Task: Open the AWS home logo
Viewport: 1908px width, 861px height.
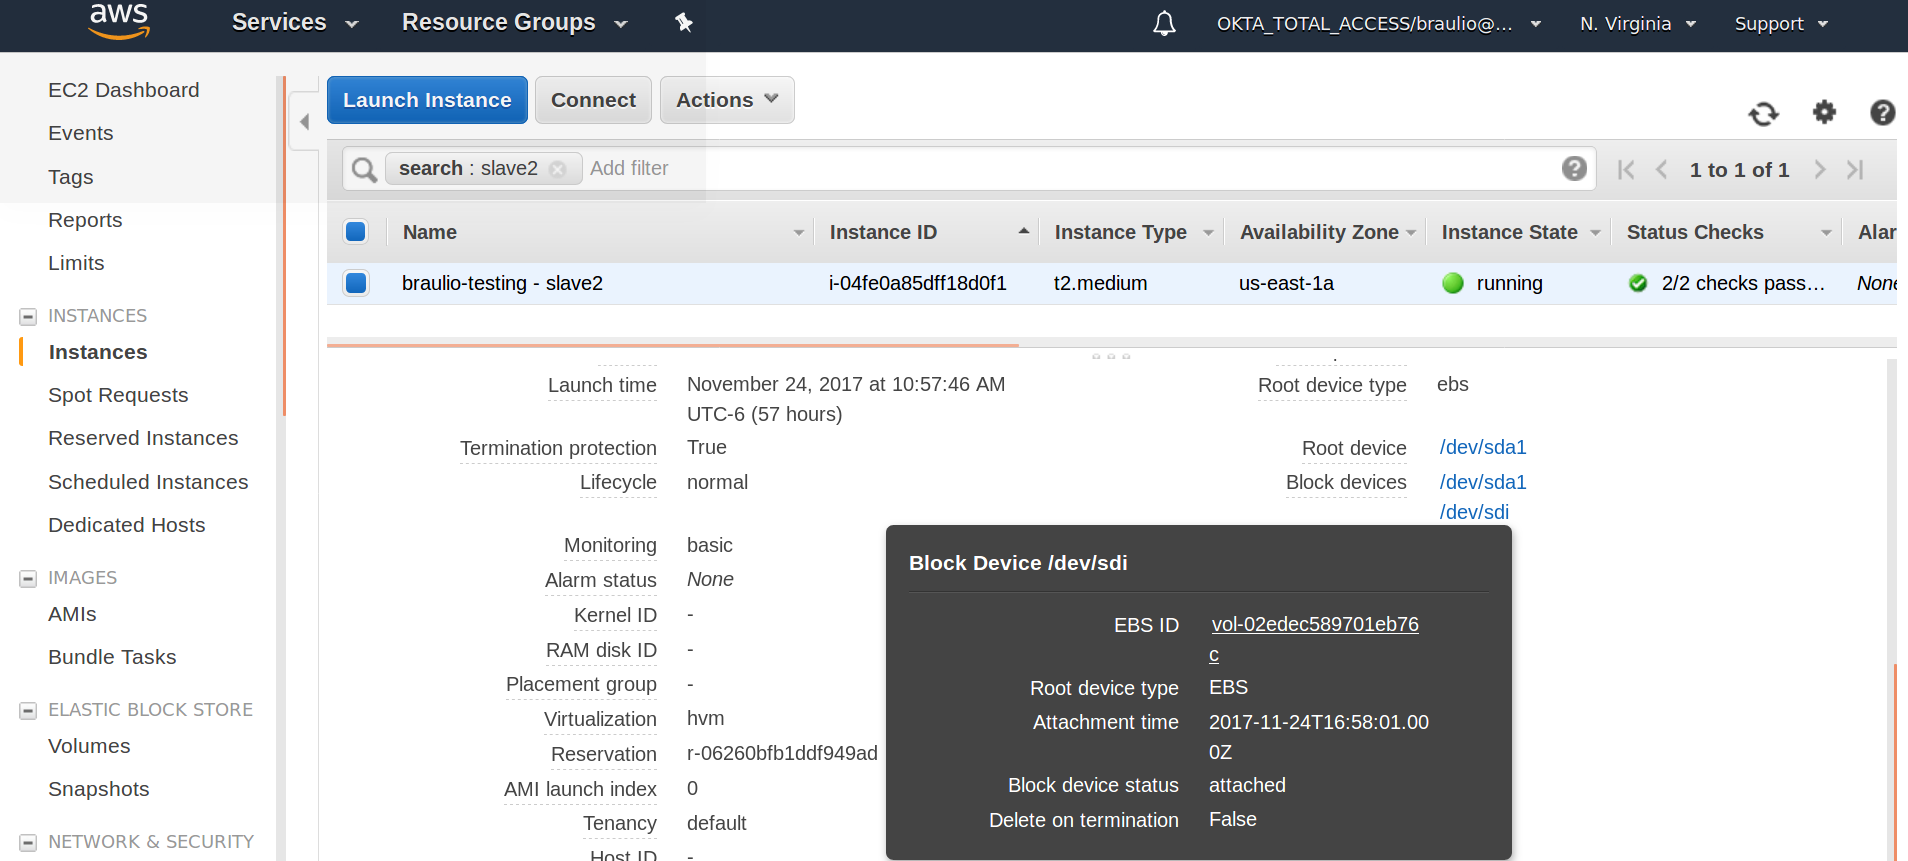Action: 119,20
